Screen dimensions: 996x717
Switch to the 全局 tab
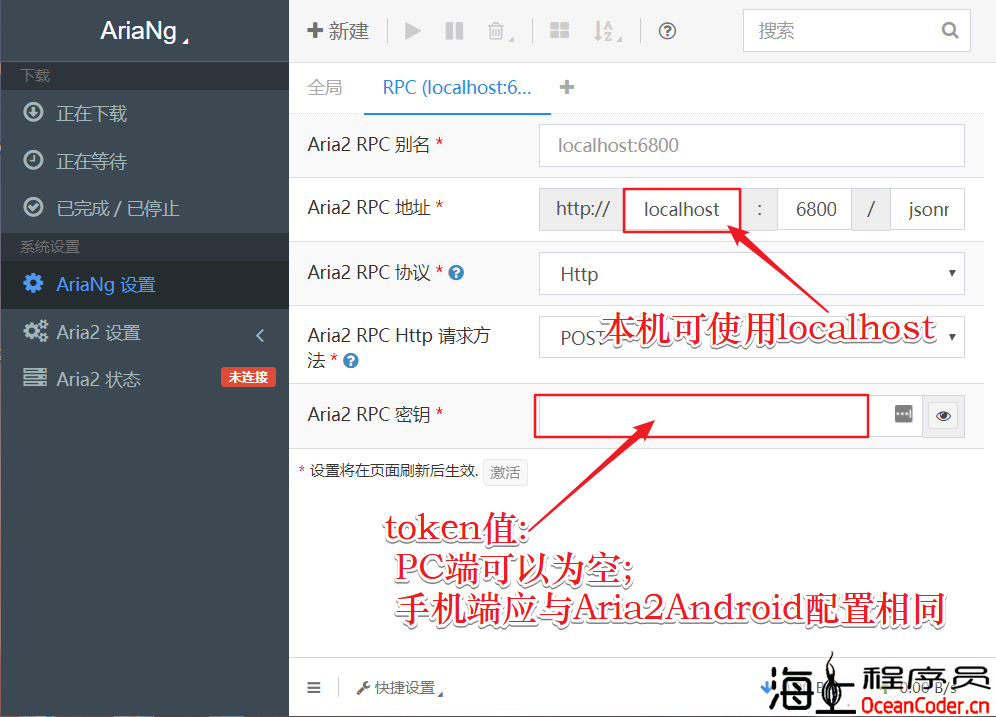325,87
